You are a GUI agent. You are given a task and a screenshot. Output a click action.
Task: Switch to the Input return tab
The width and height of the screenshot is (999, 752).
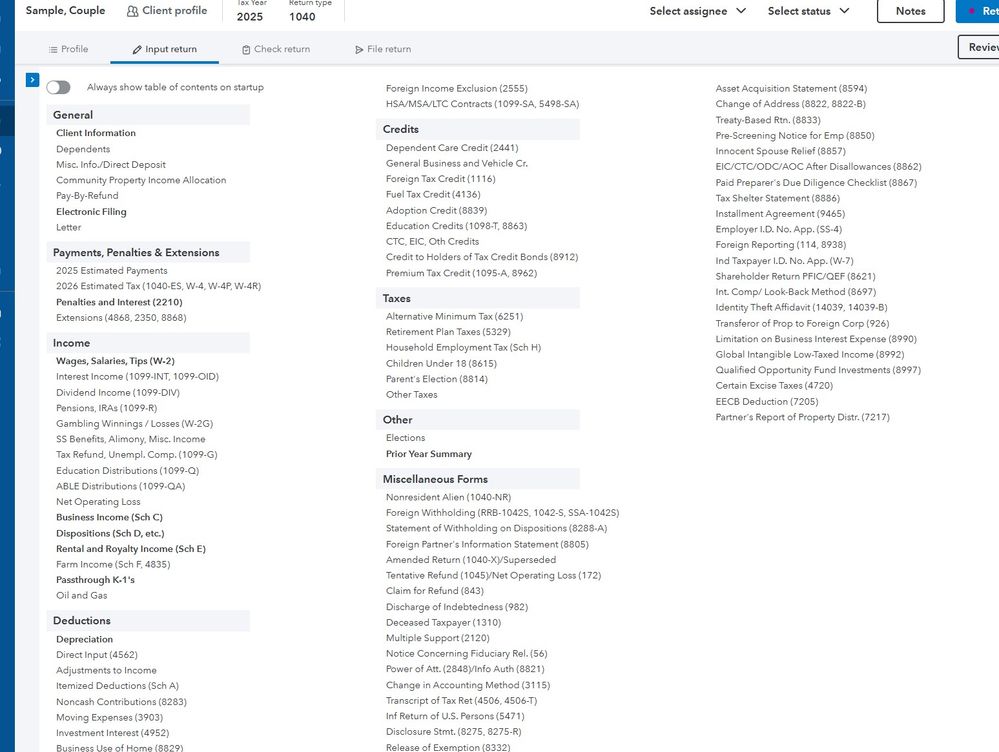pos(166,49)
